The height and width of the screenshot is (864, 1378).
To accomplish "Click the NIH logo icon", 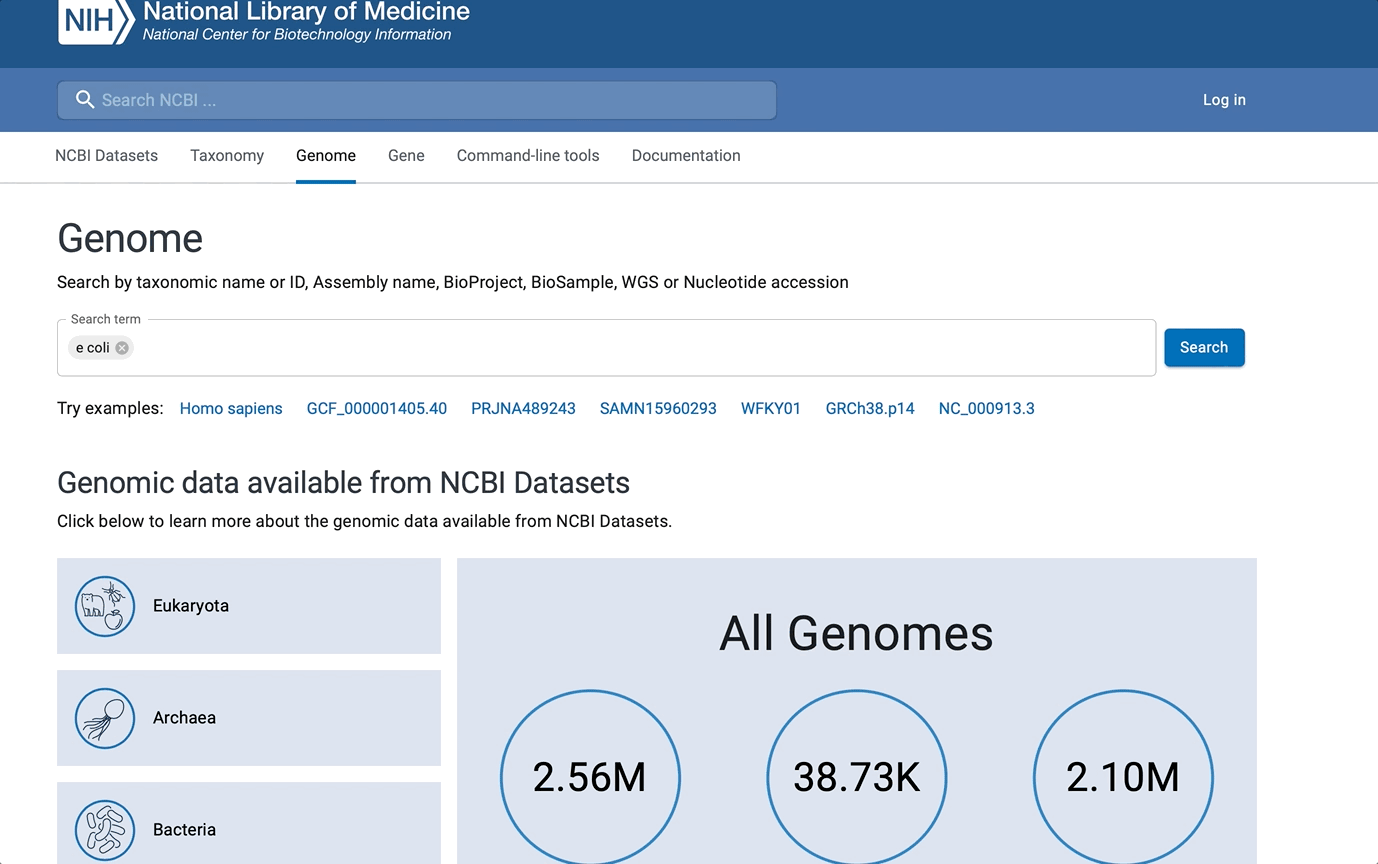I will click(x=95, y=20).
